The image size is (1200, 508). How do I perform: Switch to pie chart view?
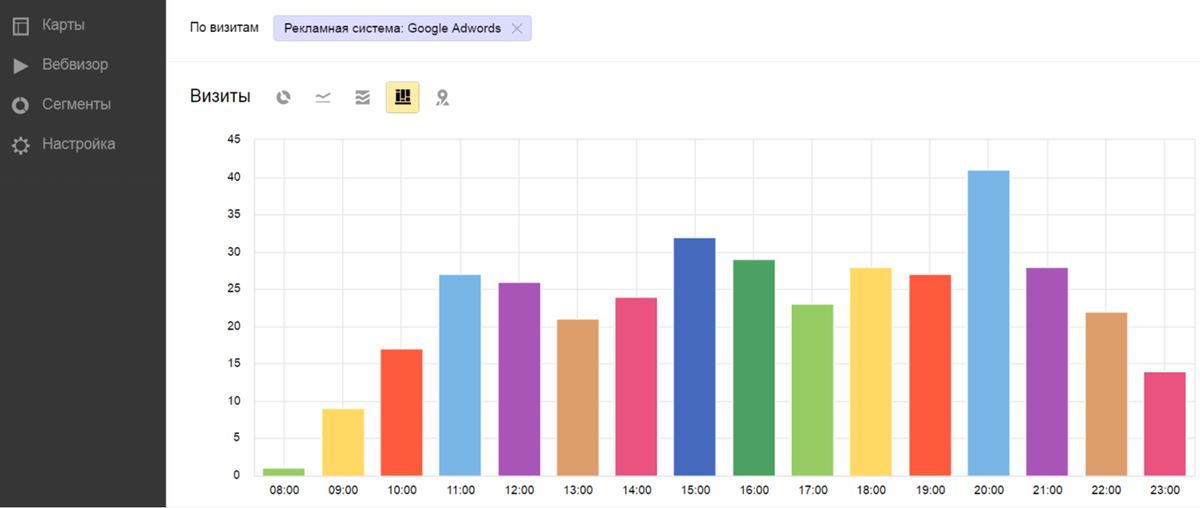tap(284, 97)
